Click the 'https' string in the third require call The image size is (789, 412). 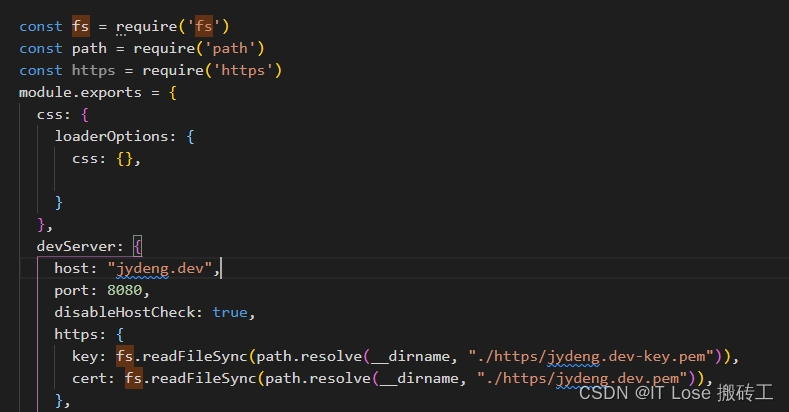point(243,70)
